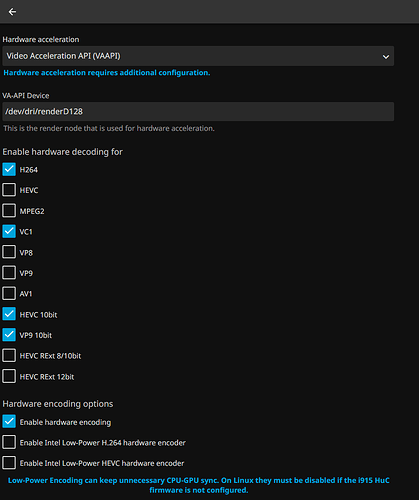This screenshot has height=500, width=419.
Task: Click the dropdown chevron beside VAAPI
Action: click(386, 57)
